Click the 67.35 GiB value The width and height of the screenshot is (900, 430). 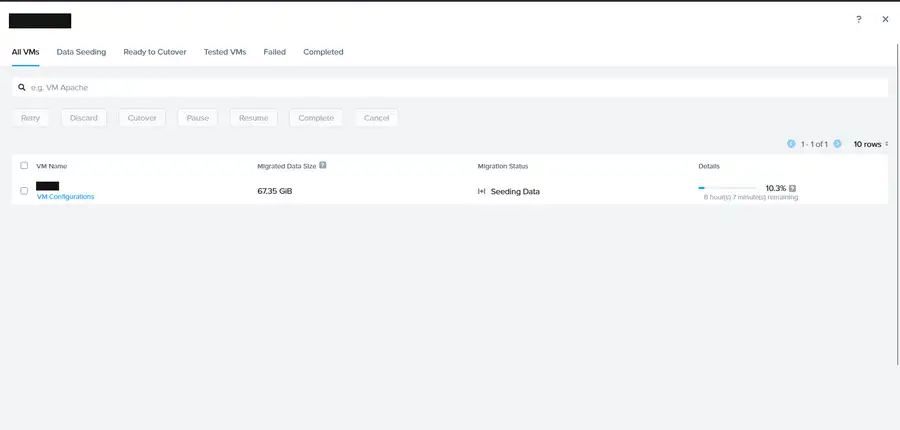275,191
